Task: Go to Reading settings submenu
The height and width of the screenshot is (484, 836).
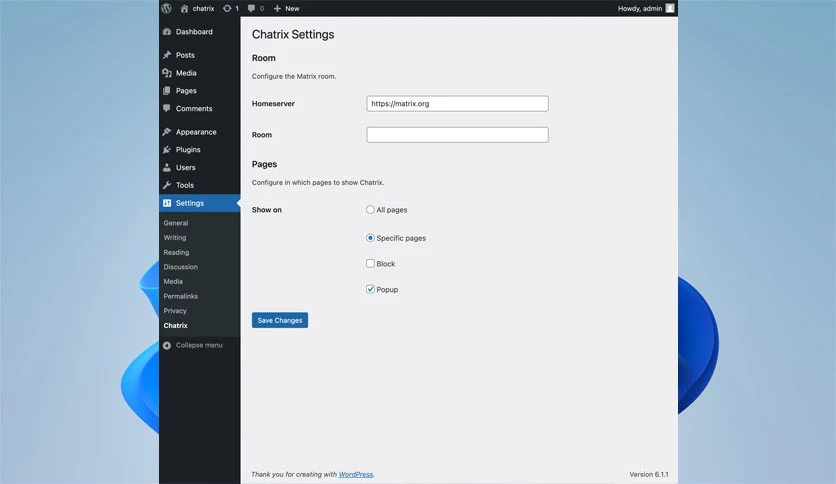Action: (176, 252)
